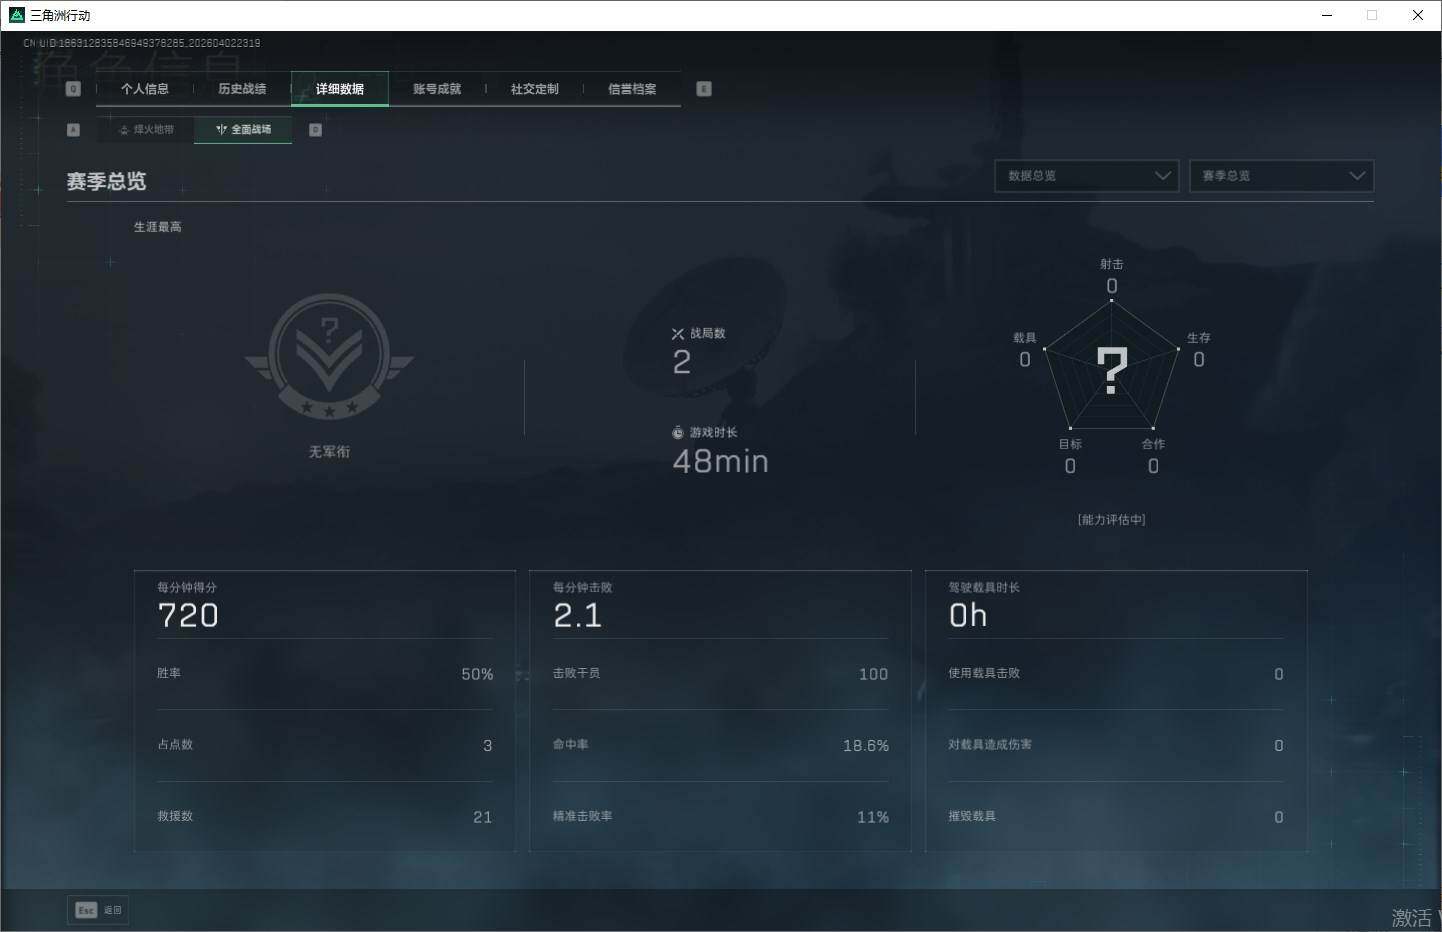This screenshot has height=932, width=1442.
Task: Select the 详细数据 tab
Action: 340,89
